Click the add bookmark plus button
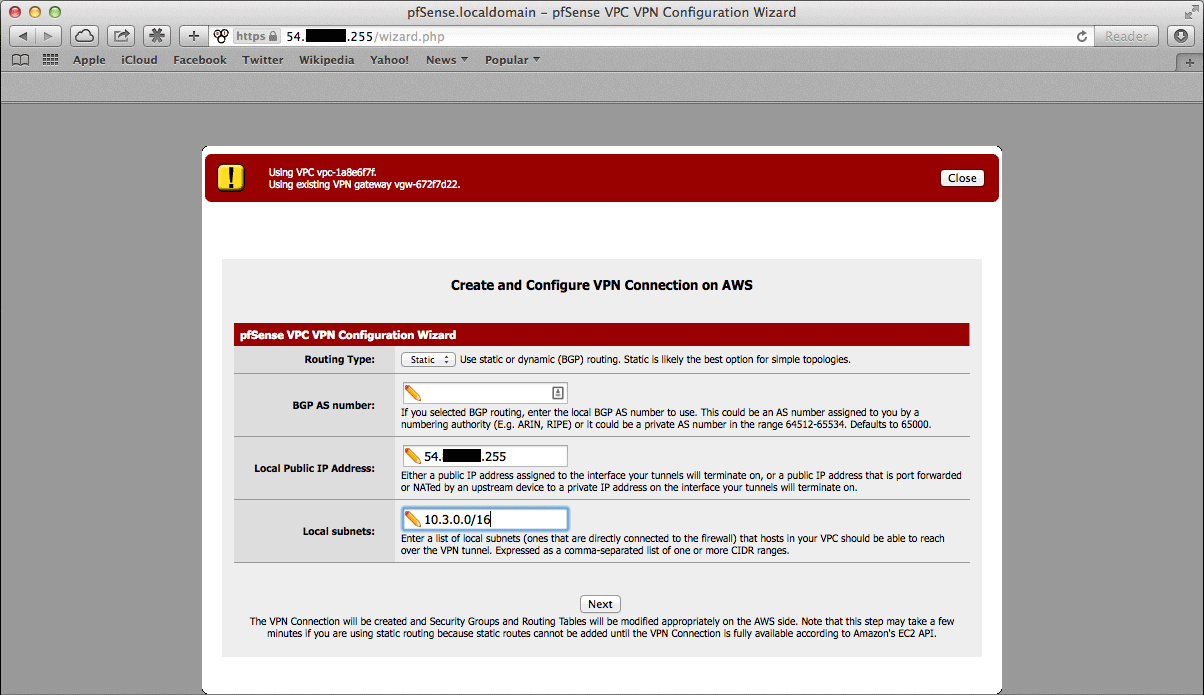The height and width of the screenshot is (695, 1204). [x=194, y=36]
